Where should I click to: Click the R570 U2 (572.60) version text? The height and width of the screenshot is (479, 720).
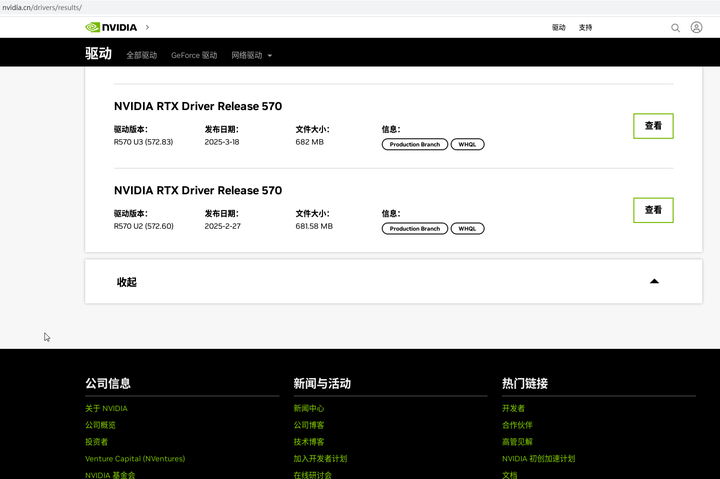pos(144,226)
